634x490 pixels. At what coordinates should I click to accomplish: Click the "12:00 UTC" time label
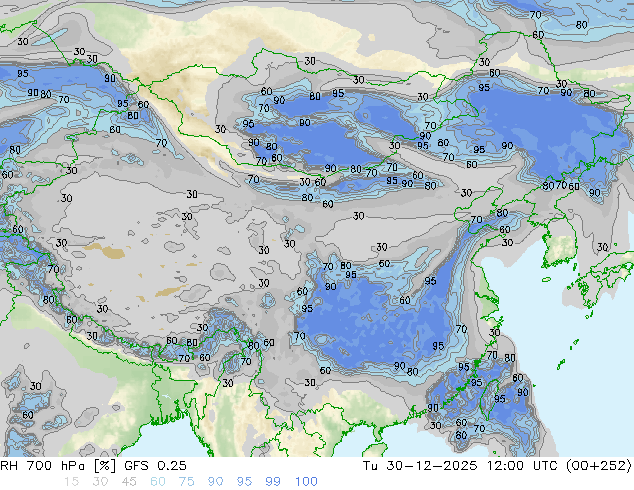coord(521,466)
